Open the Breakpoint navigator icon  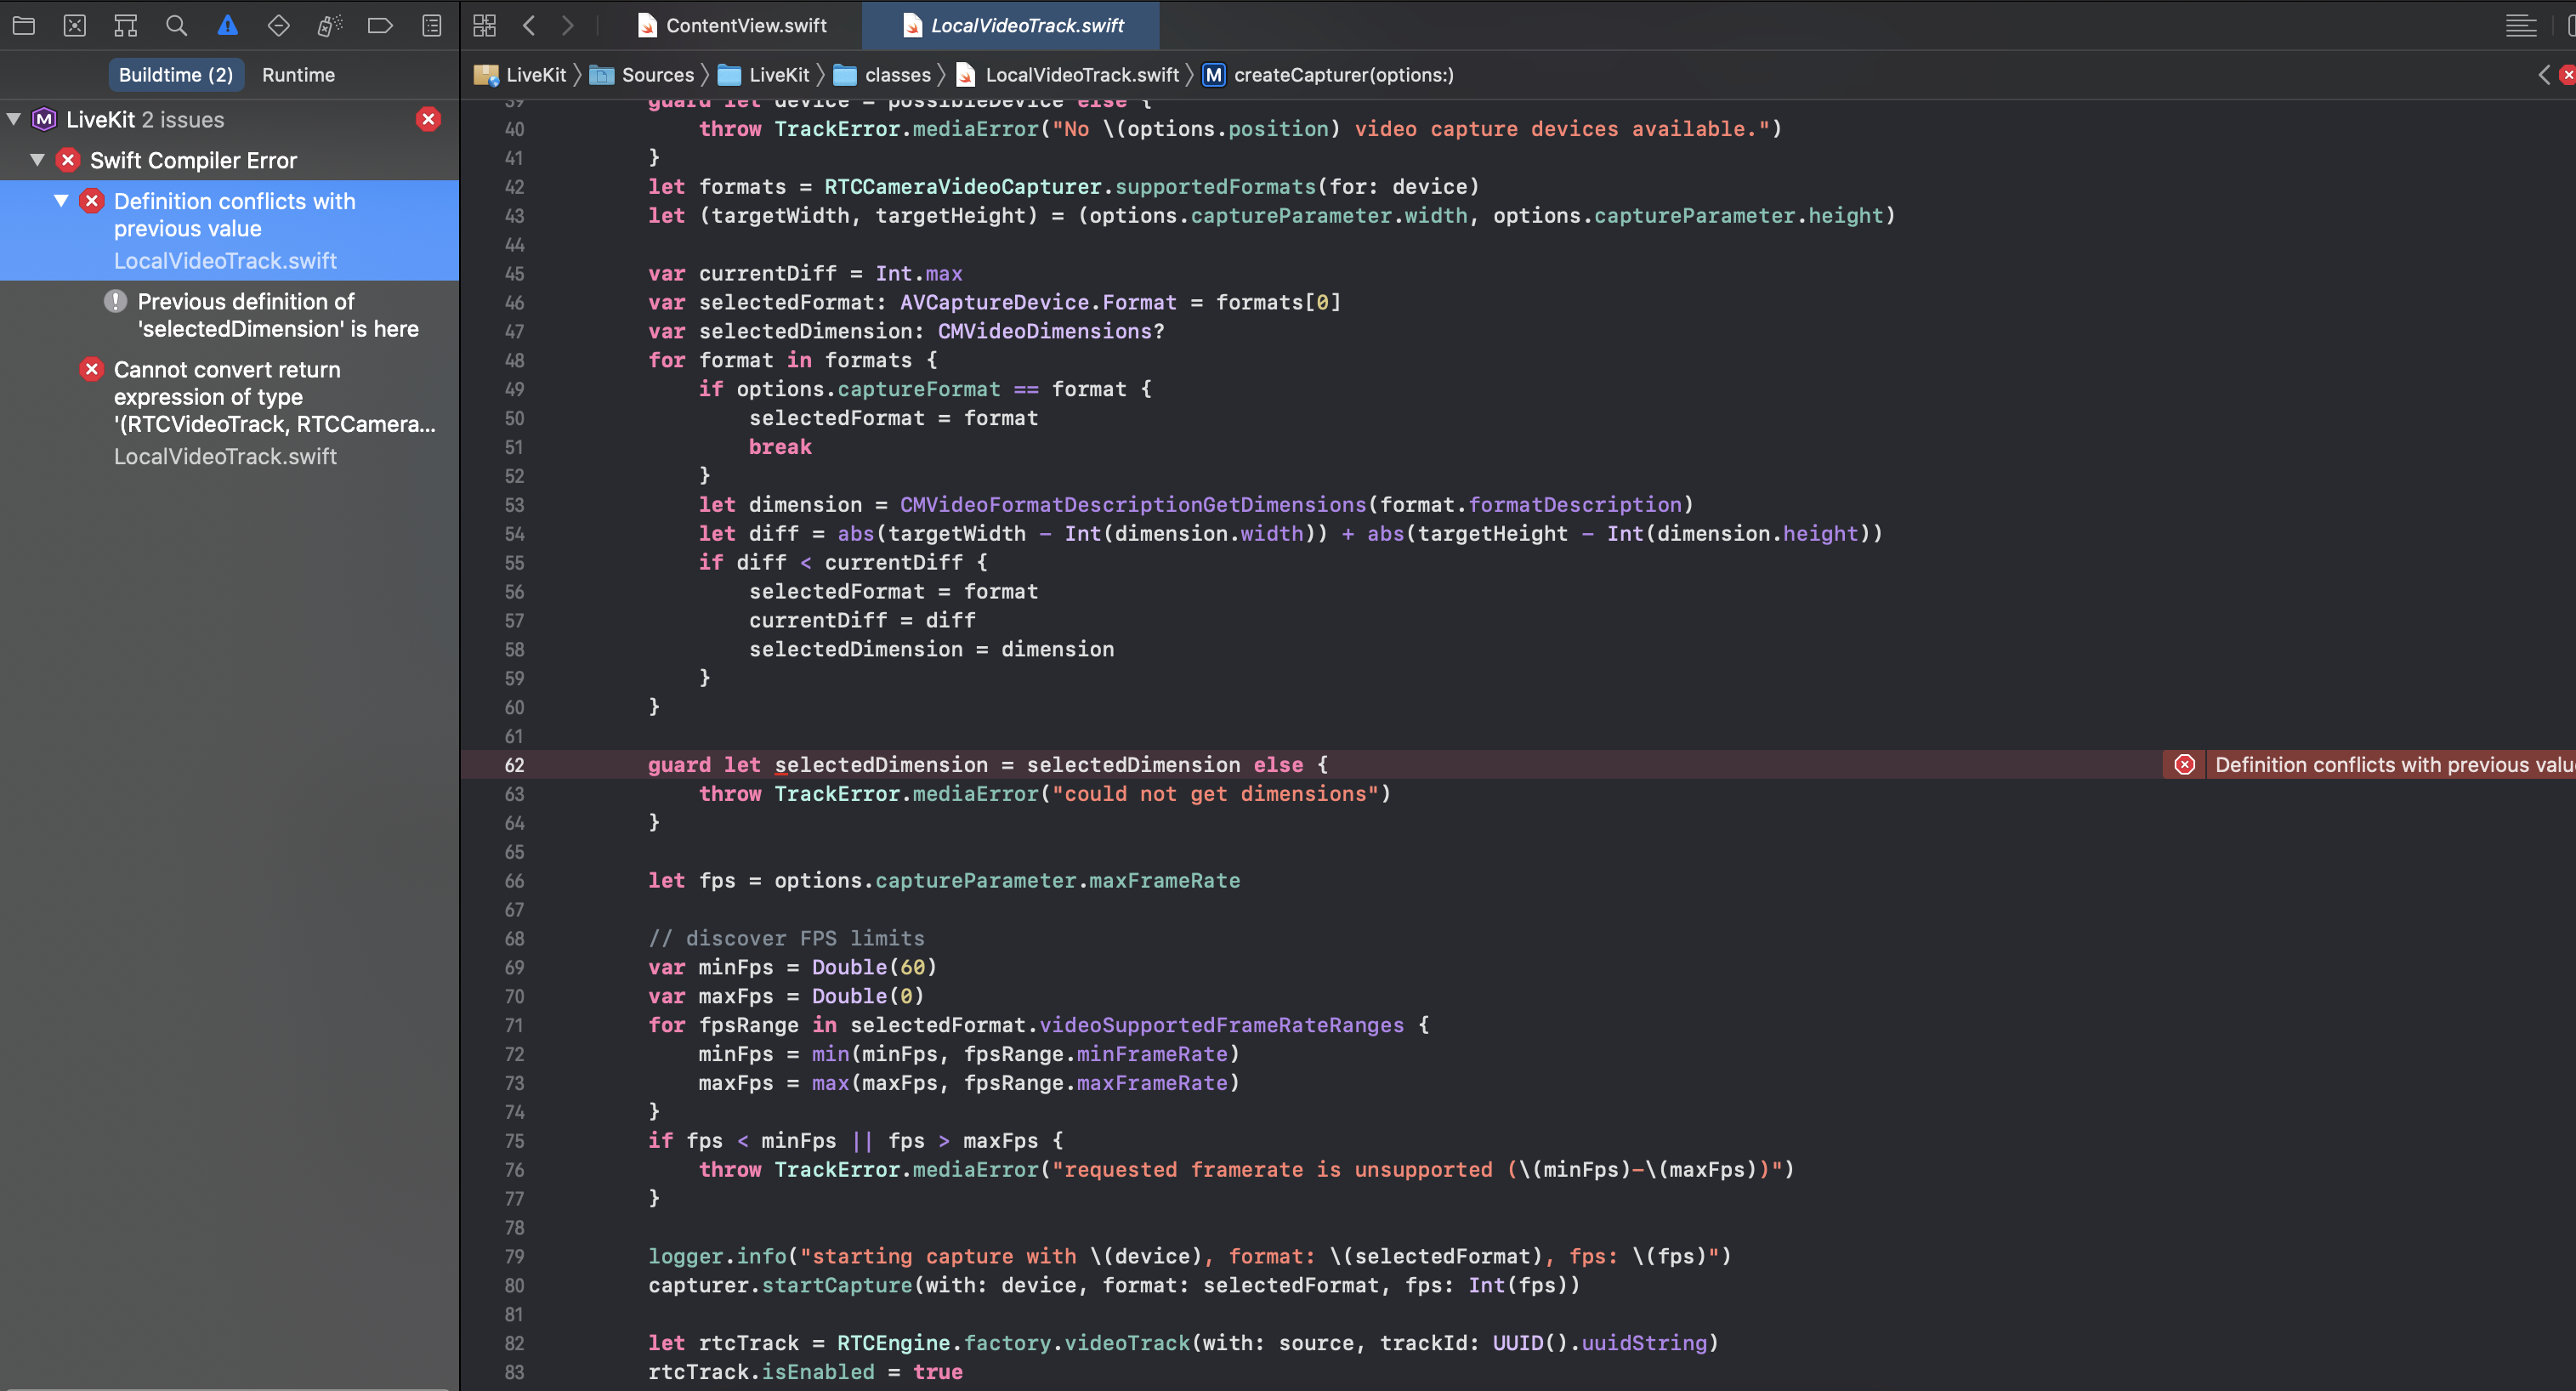click(380, 25)
